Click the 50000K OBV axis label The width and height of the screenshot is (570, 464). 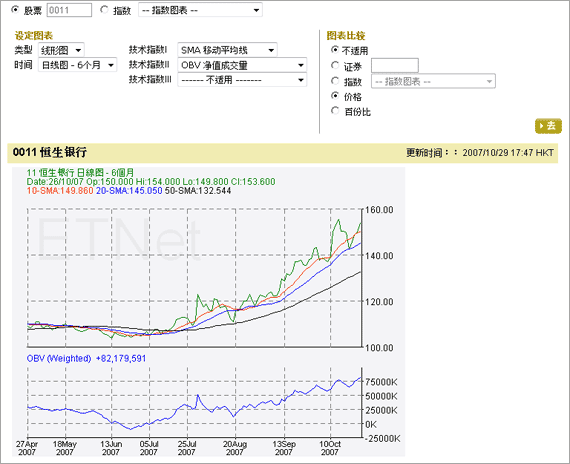pos(381,396)
